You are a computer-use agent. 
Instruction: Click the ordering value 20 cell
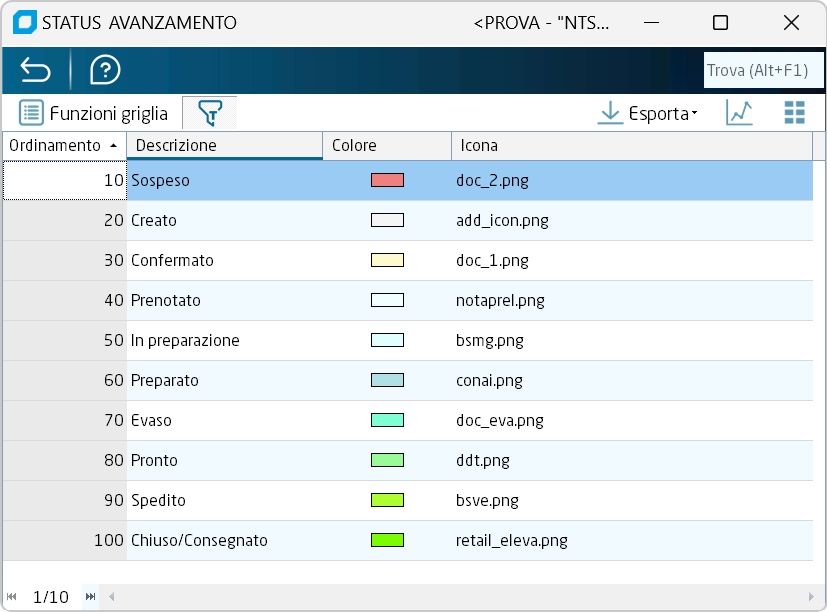tap(65, 221)
